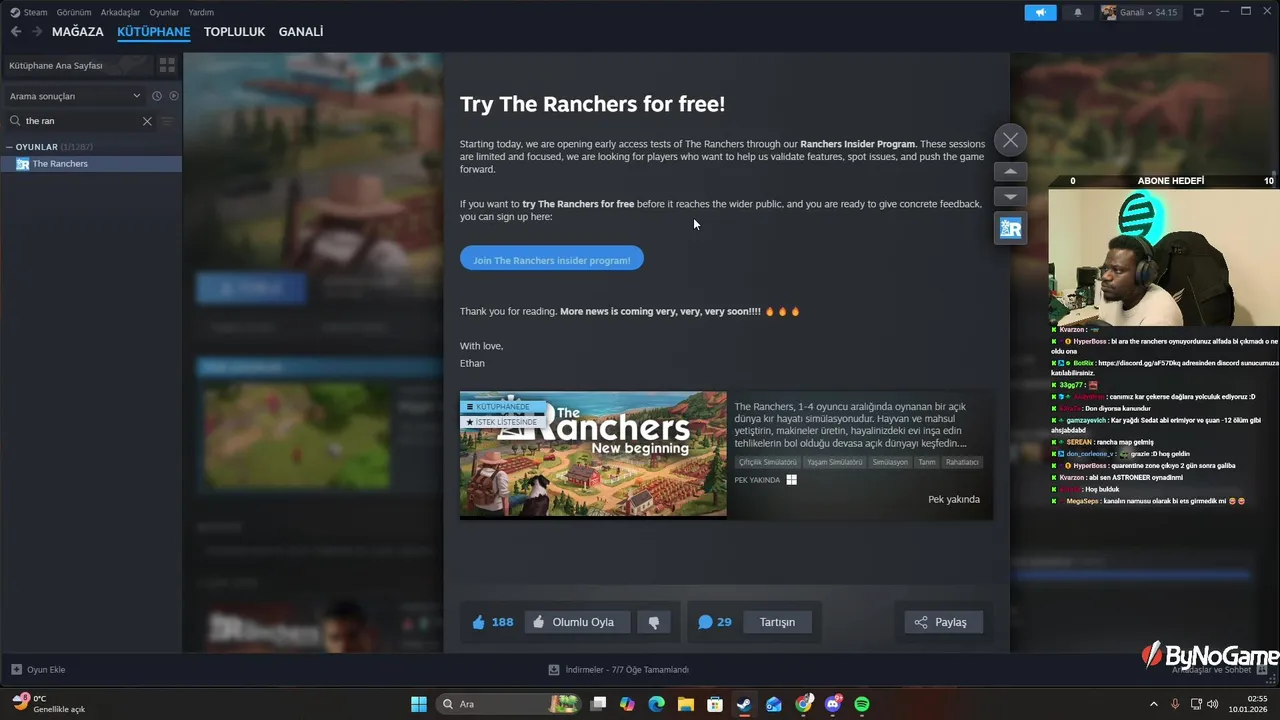Open the Arkadaşlar menu

pyautogui.click(x=120, y=12)
